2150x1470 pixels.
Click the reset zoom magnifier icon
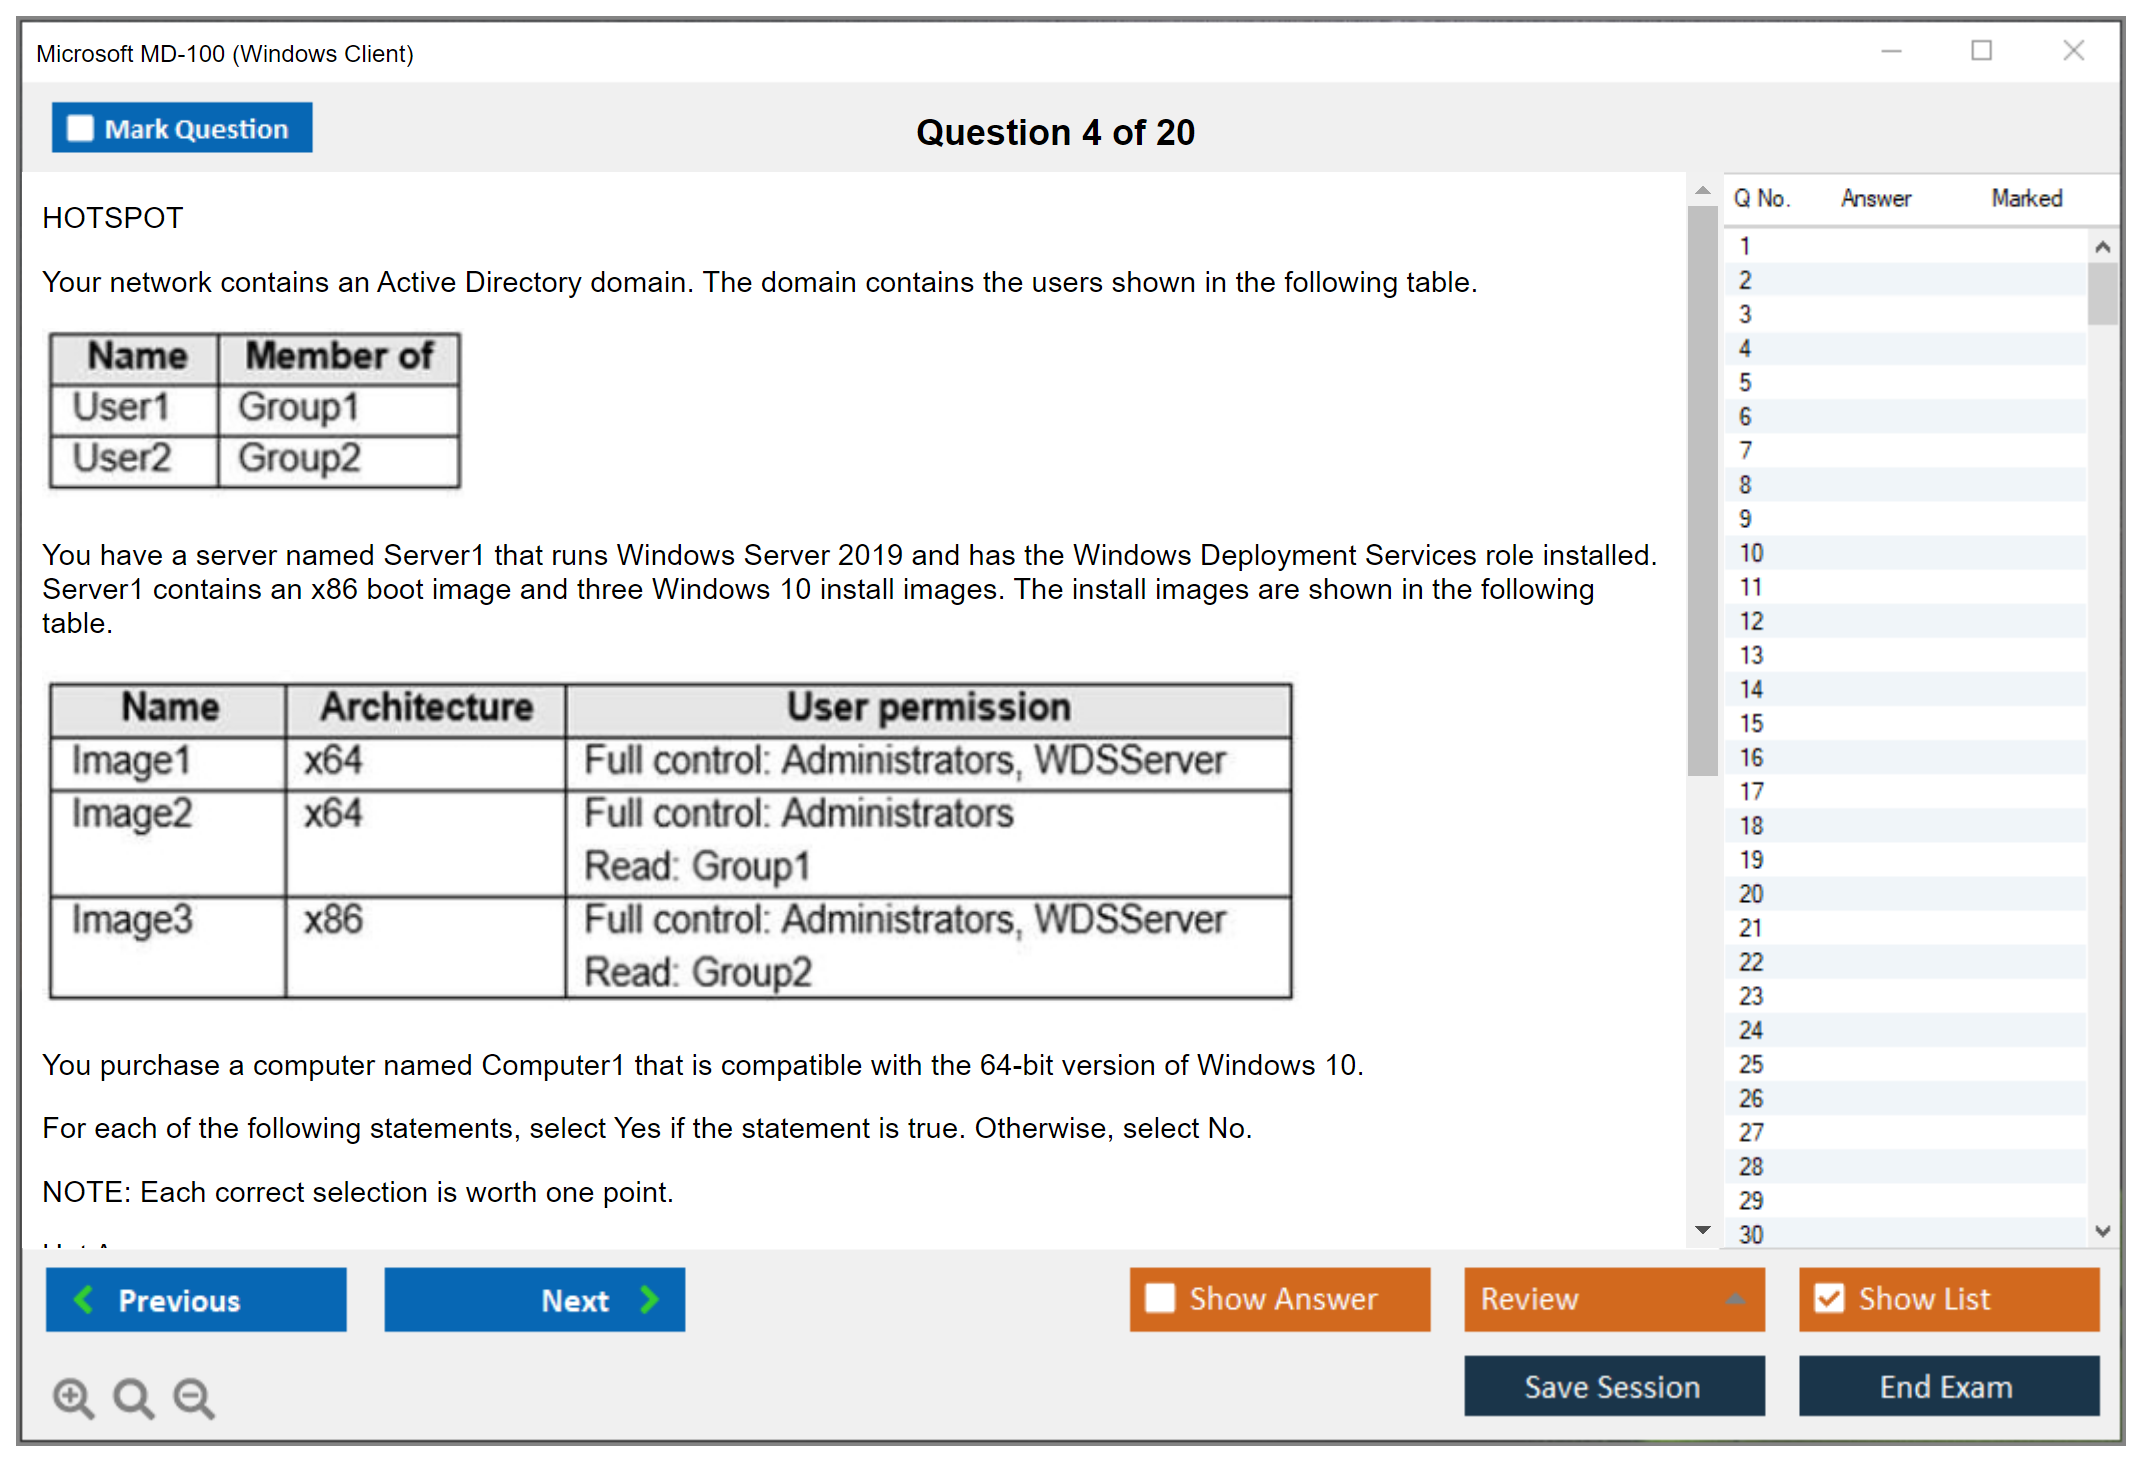click(133, 1397)
